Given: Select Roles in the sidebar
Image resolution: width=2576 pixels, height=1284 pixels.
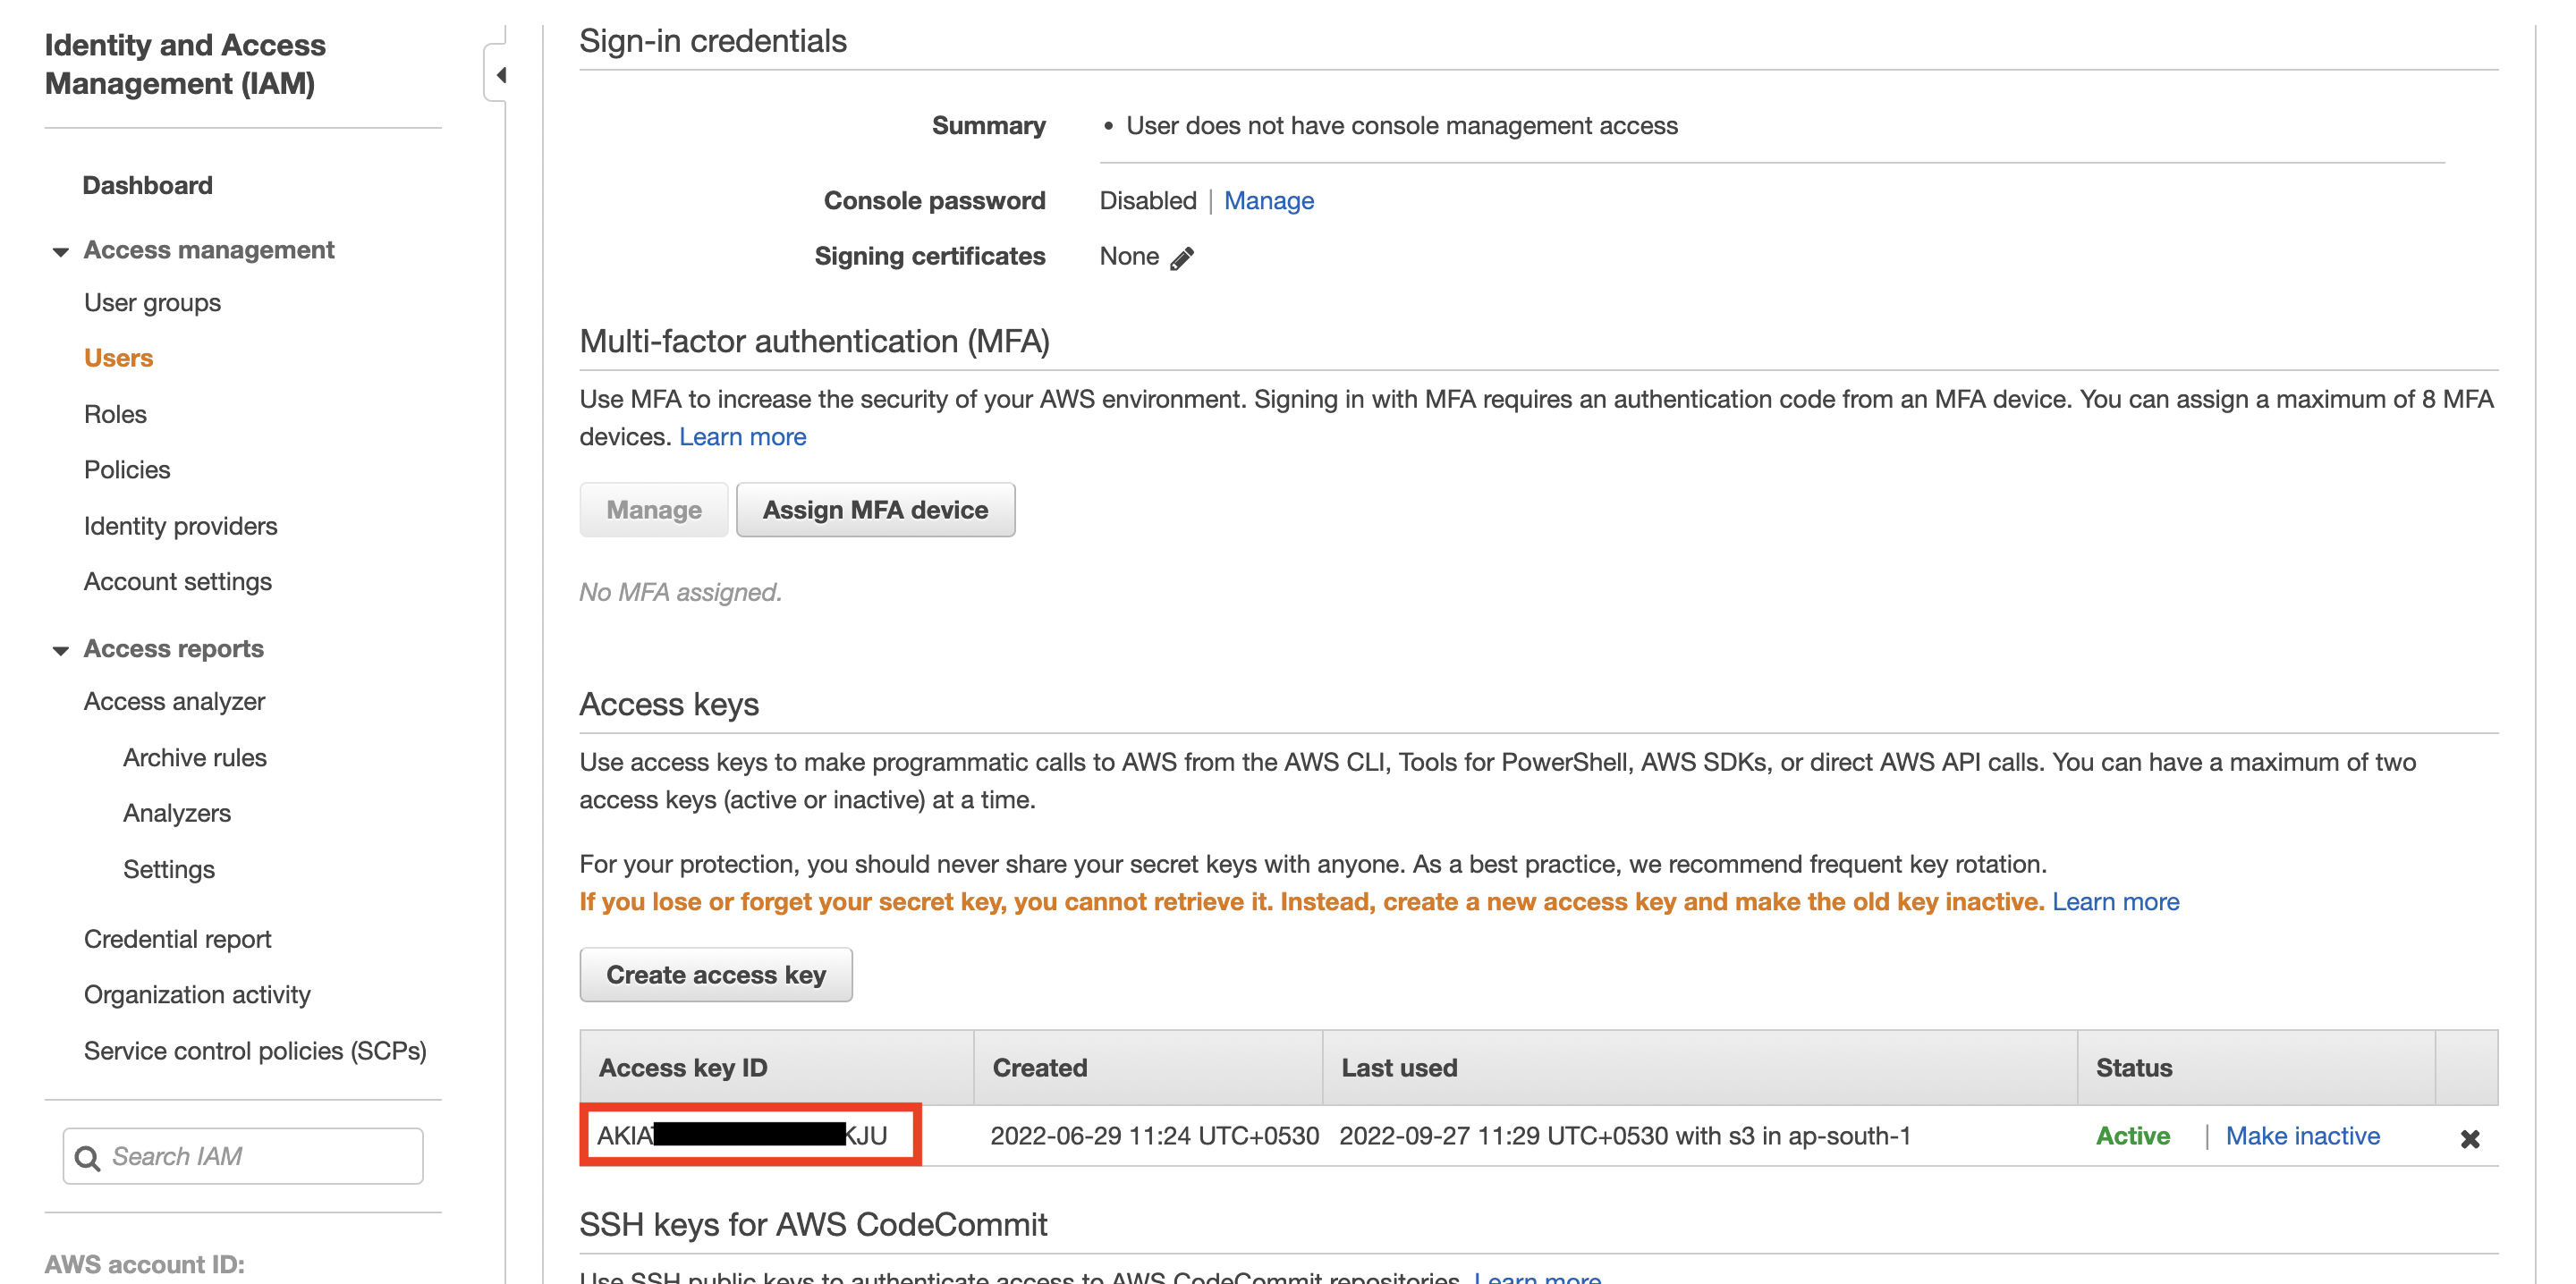Looking at the screenshot, I should click(115, 414).
